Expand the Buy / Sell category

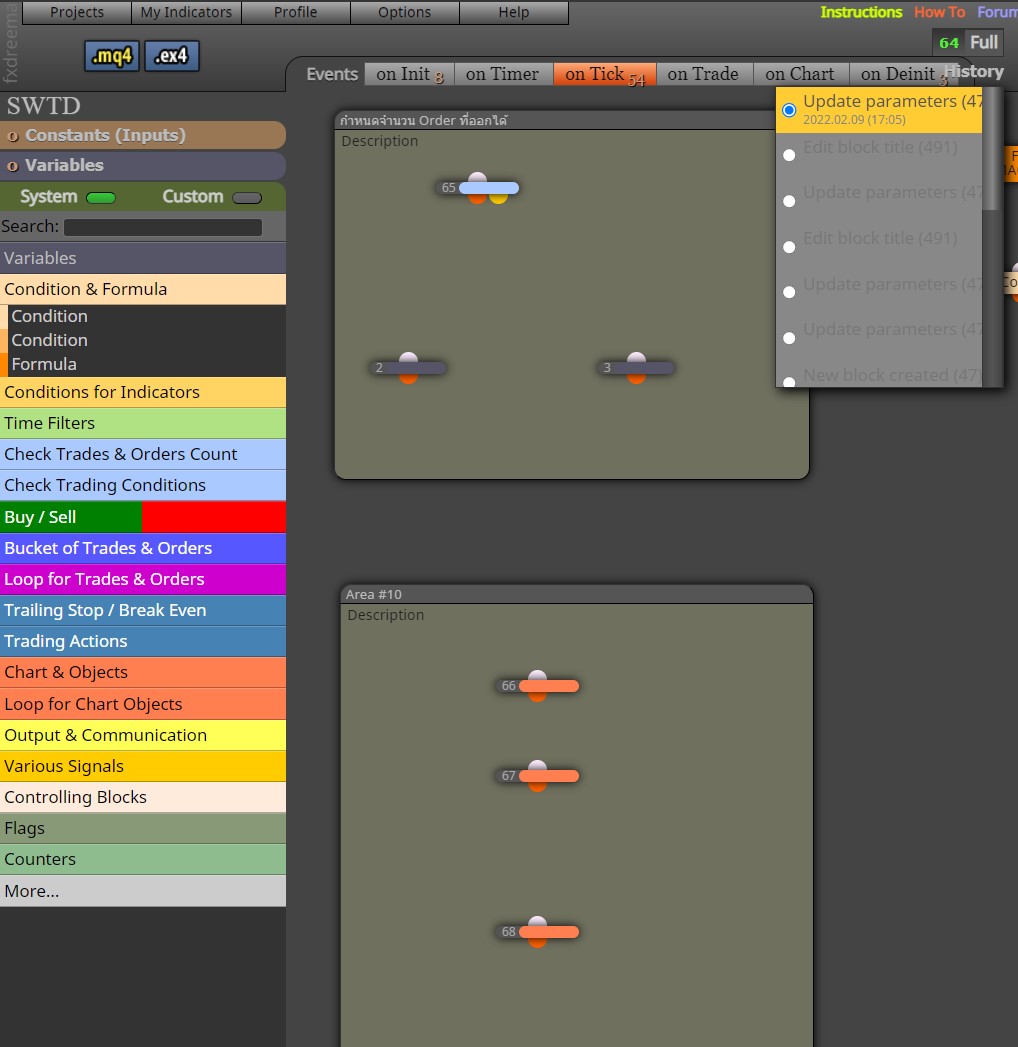143,517
